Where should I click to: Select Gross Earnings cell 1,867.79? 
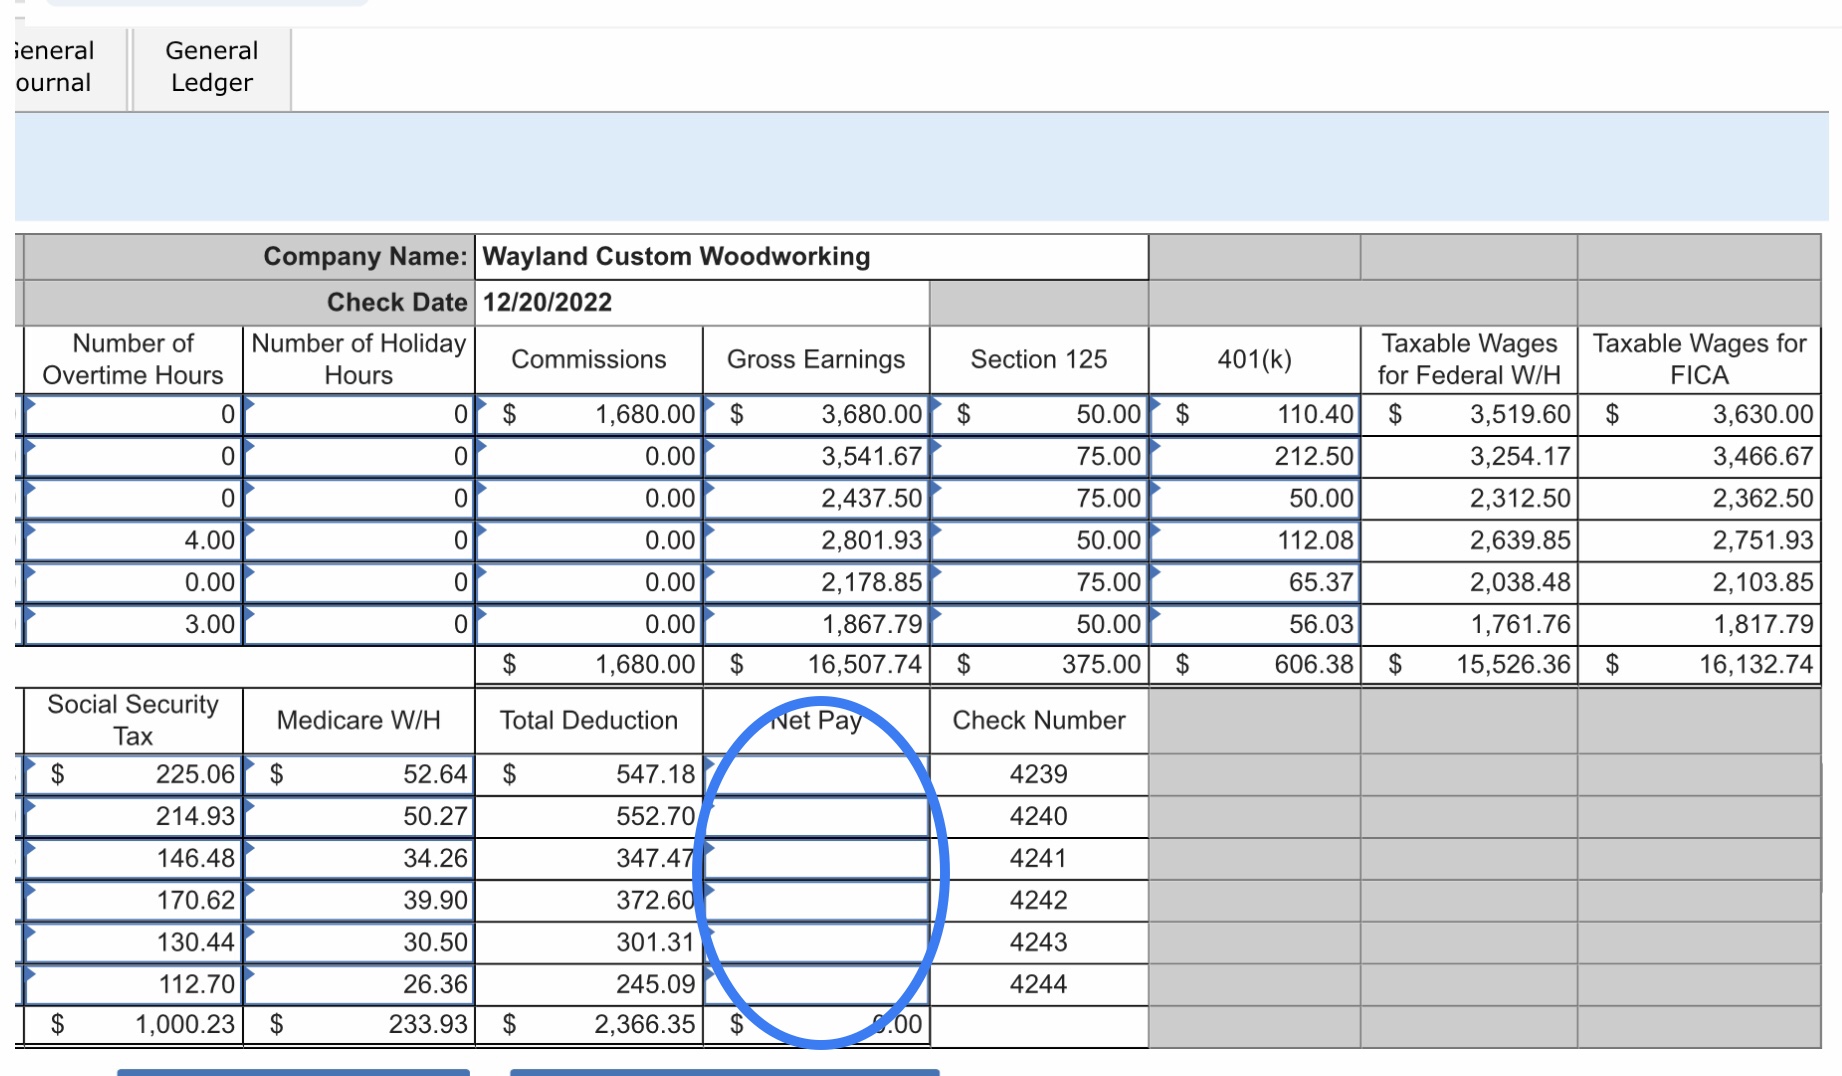[817, 624]
